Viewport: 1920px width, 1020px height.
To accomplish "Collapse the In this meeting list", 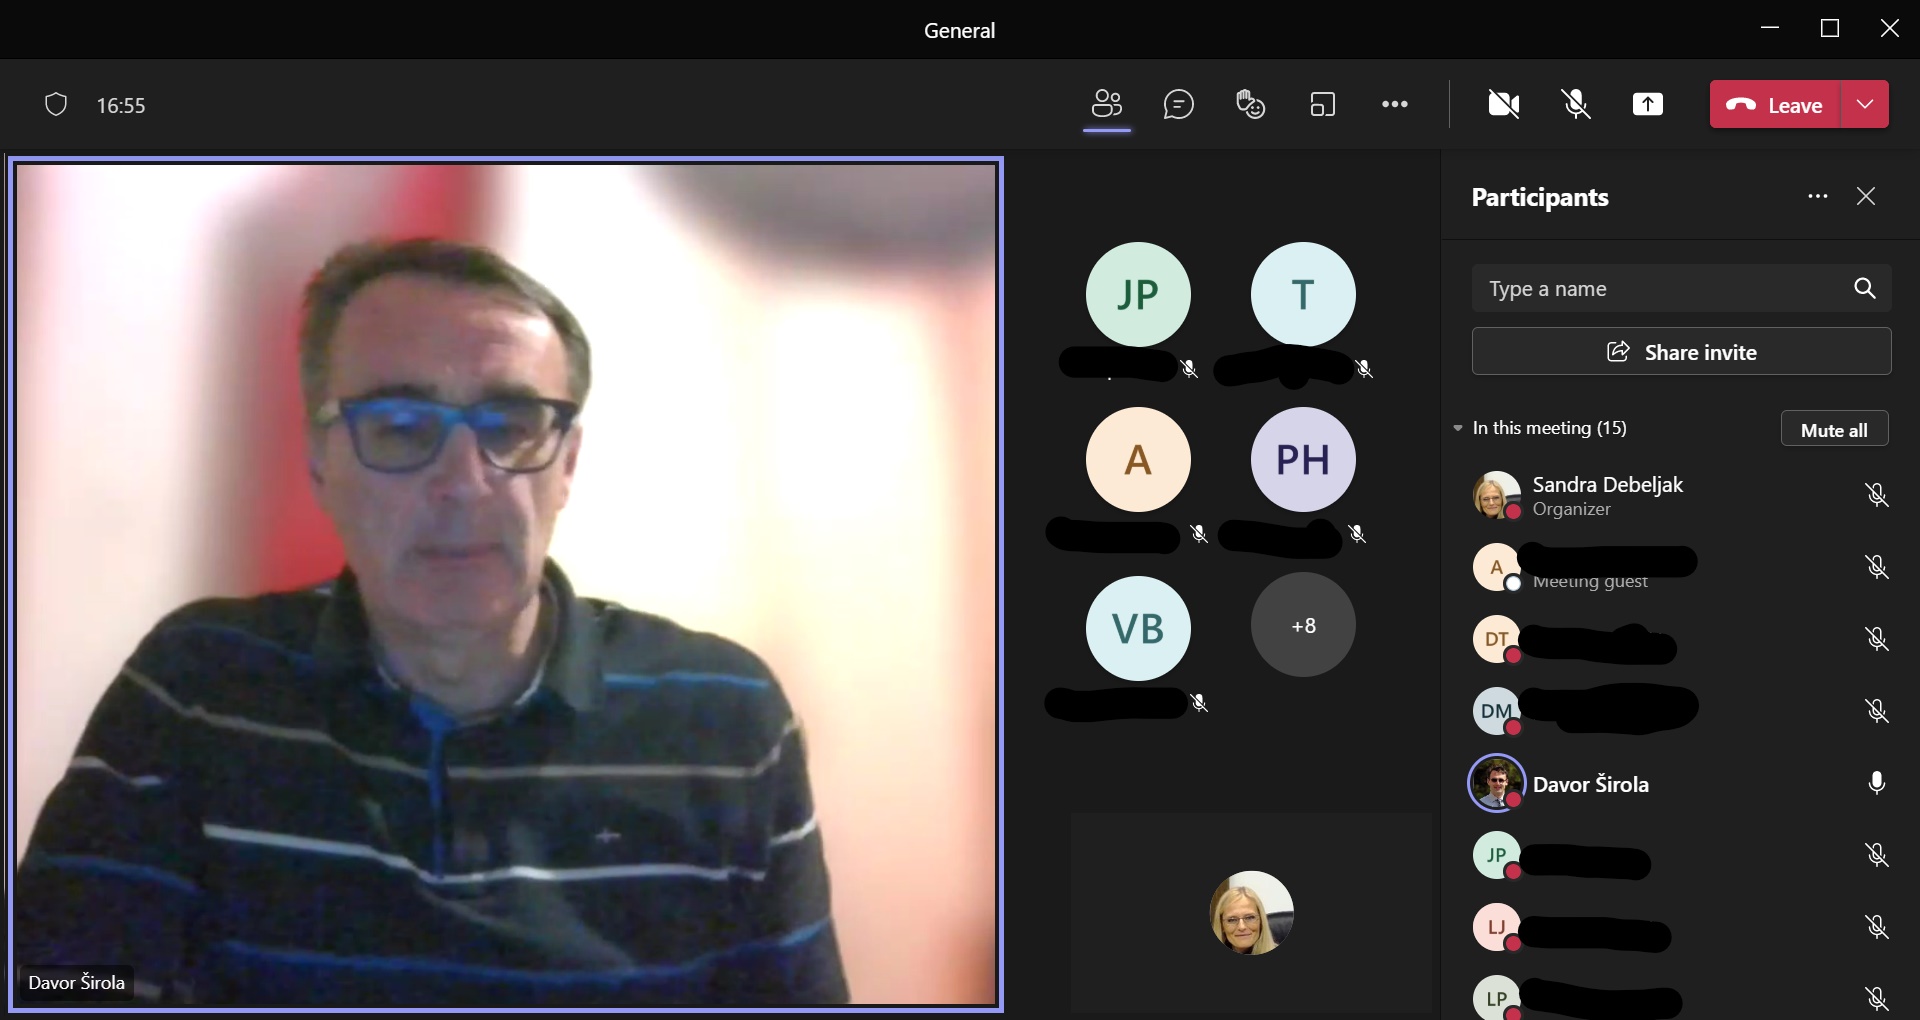I will (1458, 428).
